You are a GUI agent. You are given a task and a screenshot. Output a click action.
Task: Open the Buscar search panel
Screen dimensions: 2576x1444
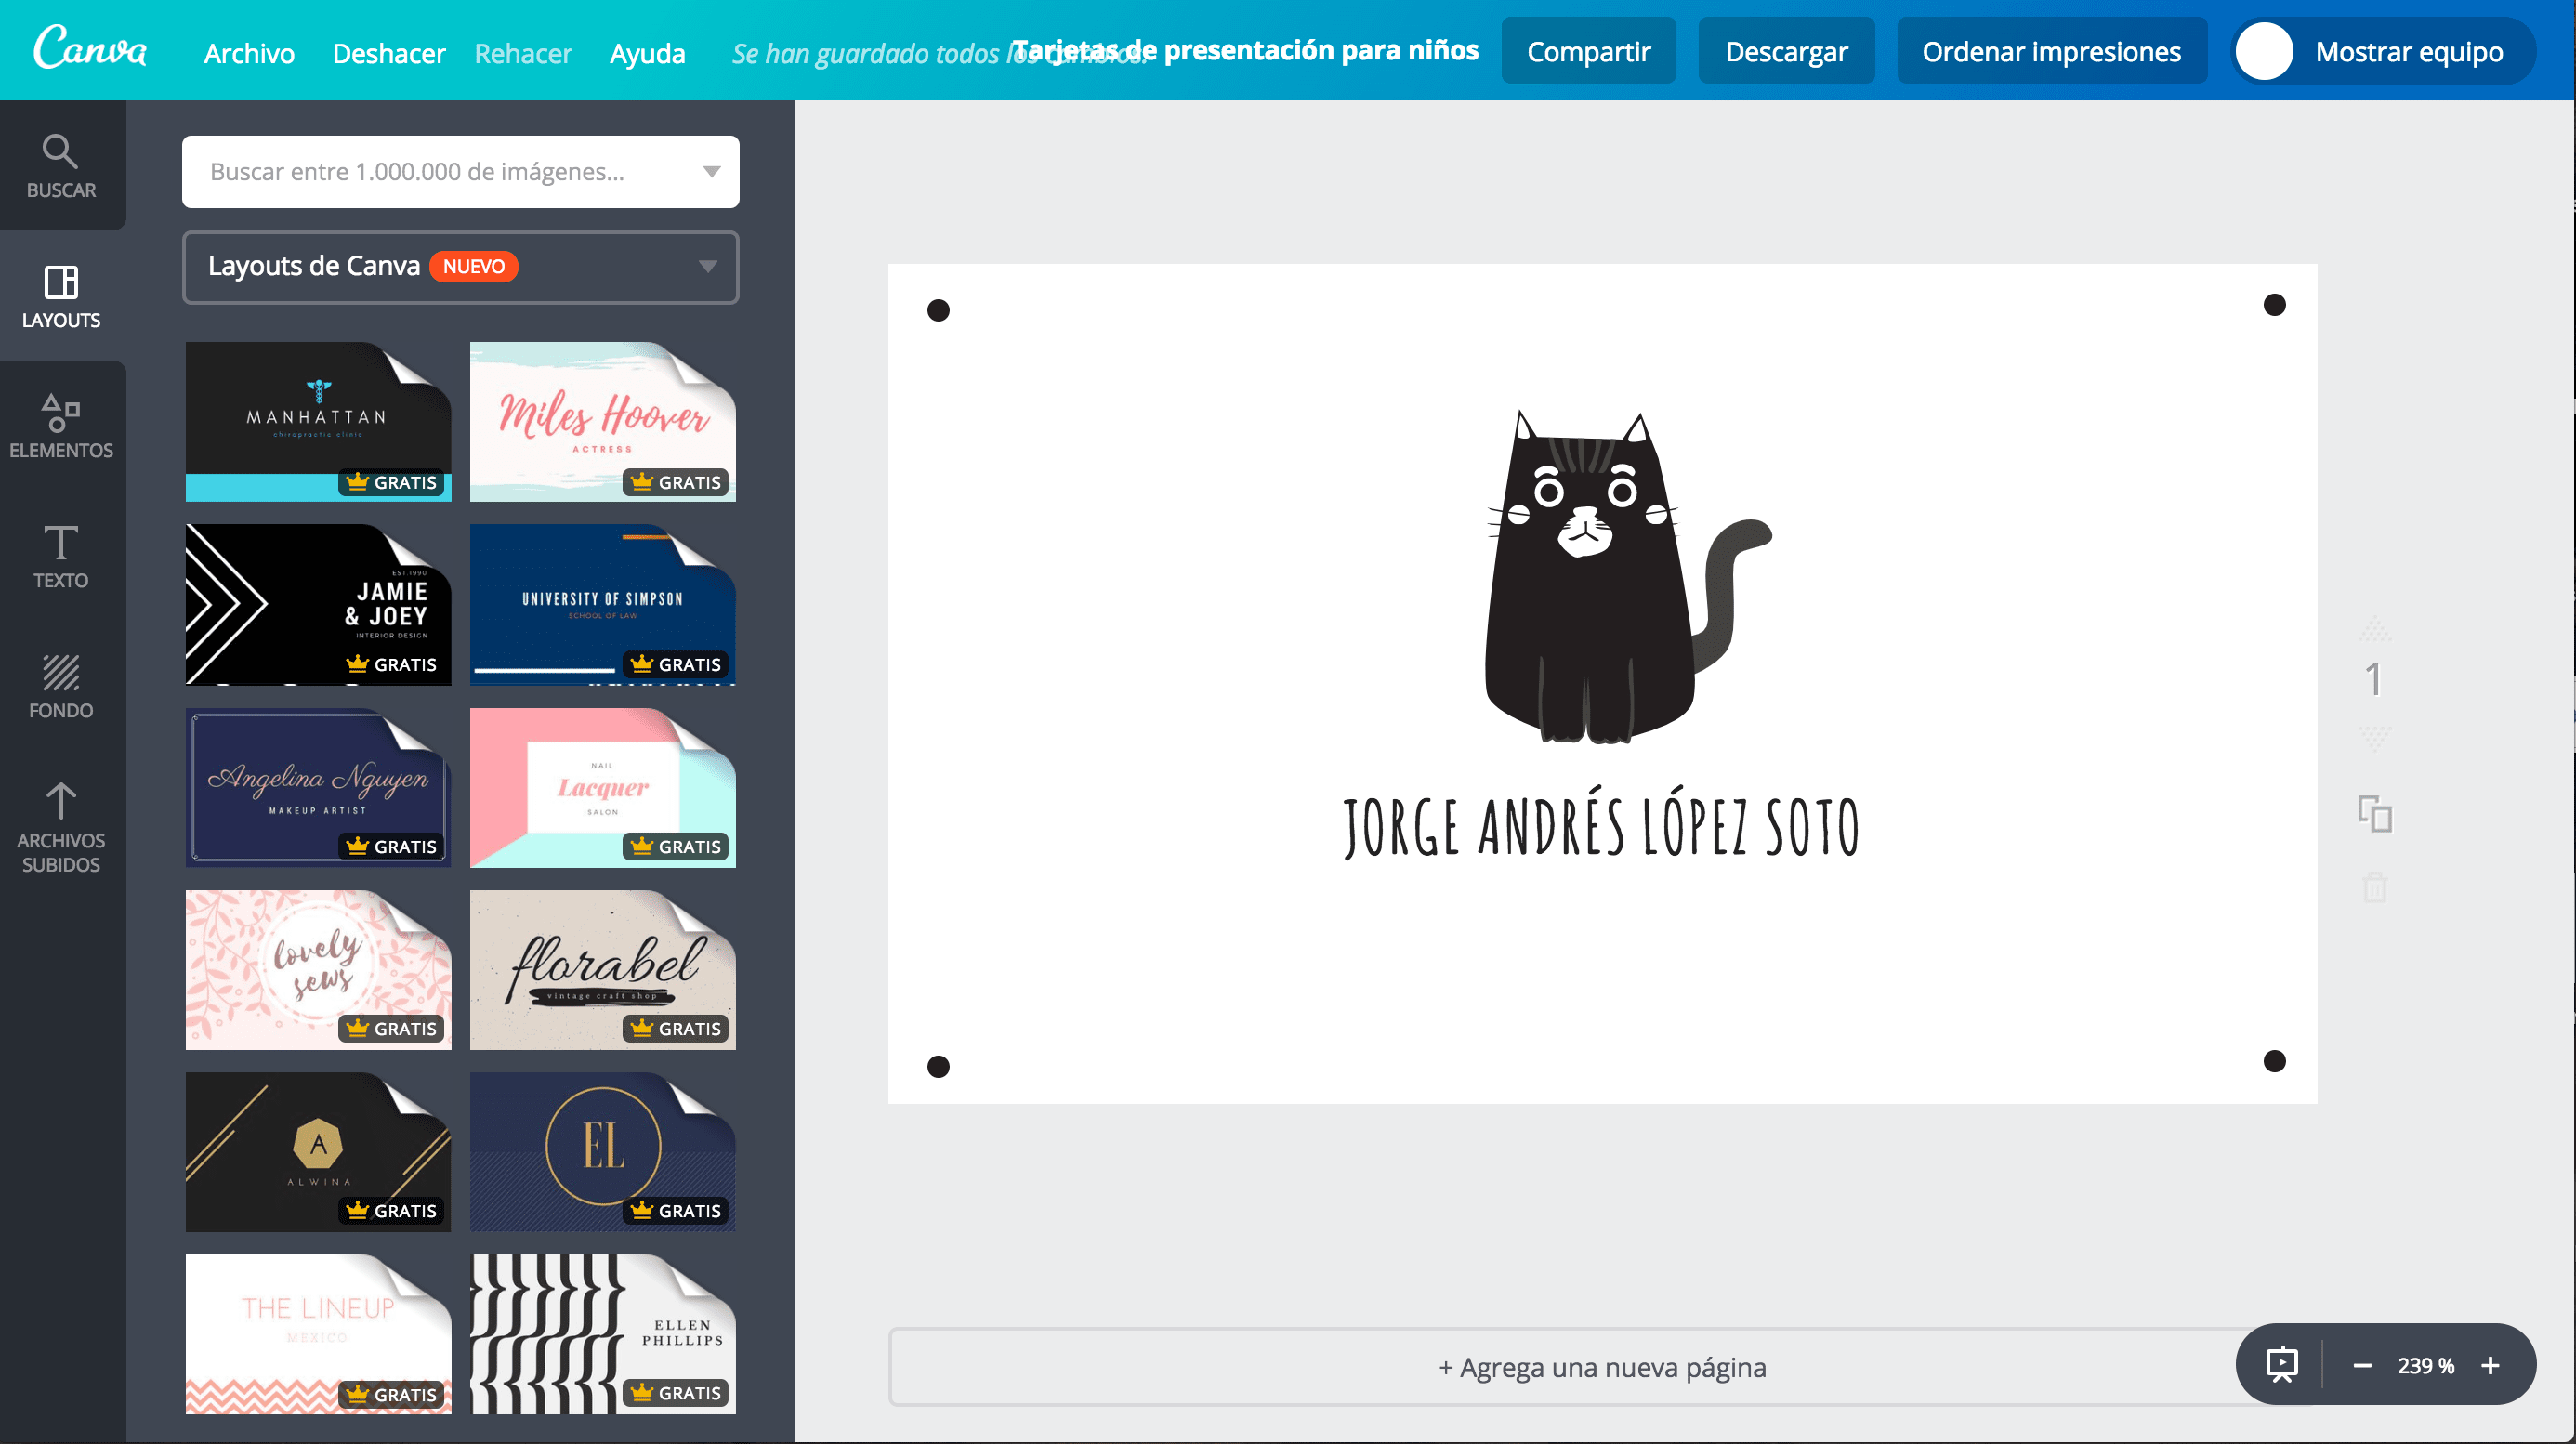tap(61, 166)
